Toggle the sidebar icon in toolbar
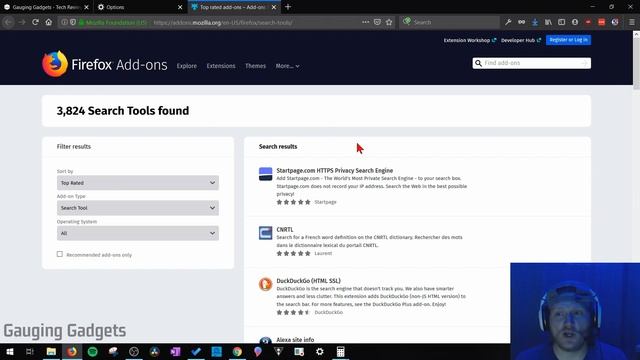 562,22
